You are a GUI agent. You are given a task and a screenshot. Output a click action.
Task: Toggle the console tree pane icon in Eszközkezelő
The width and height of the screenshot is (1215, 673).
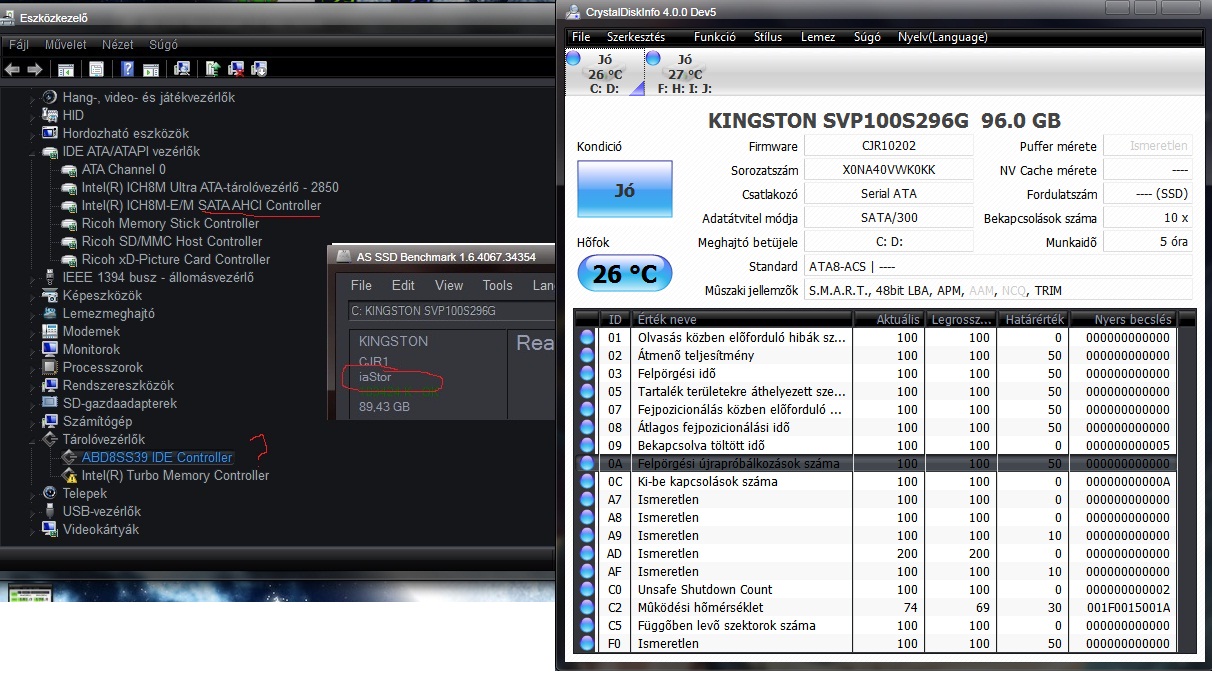pos(65,69)
